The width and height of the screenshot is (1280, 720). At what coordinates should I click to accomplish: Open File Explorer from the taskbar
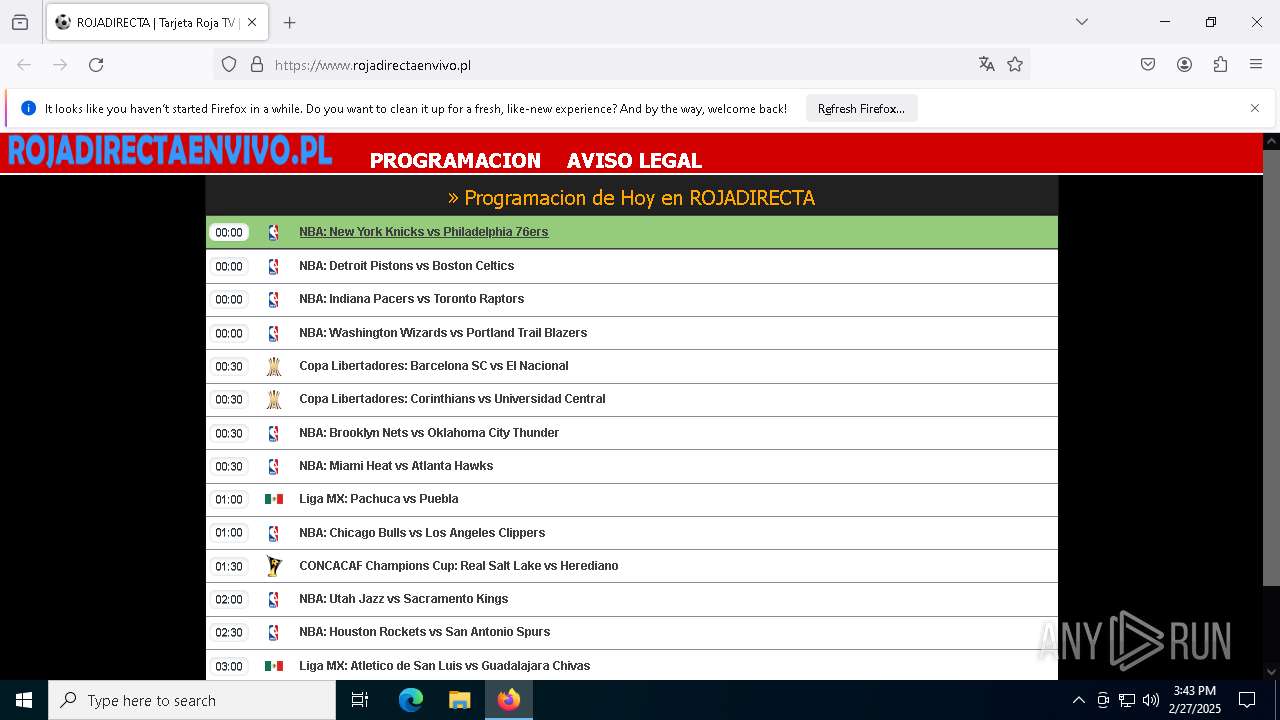click(460, 700)
